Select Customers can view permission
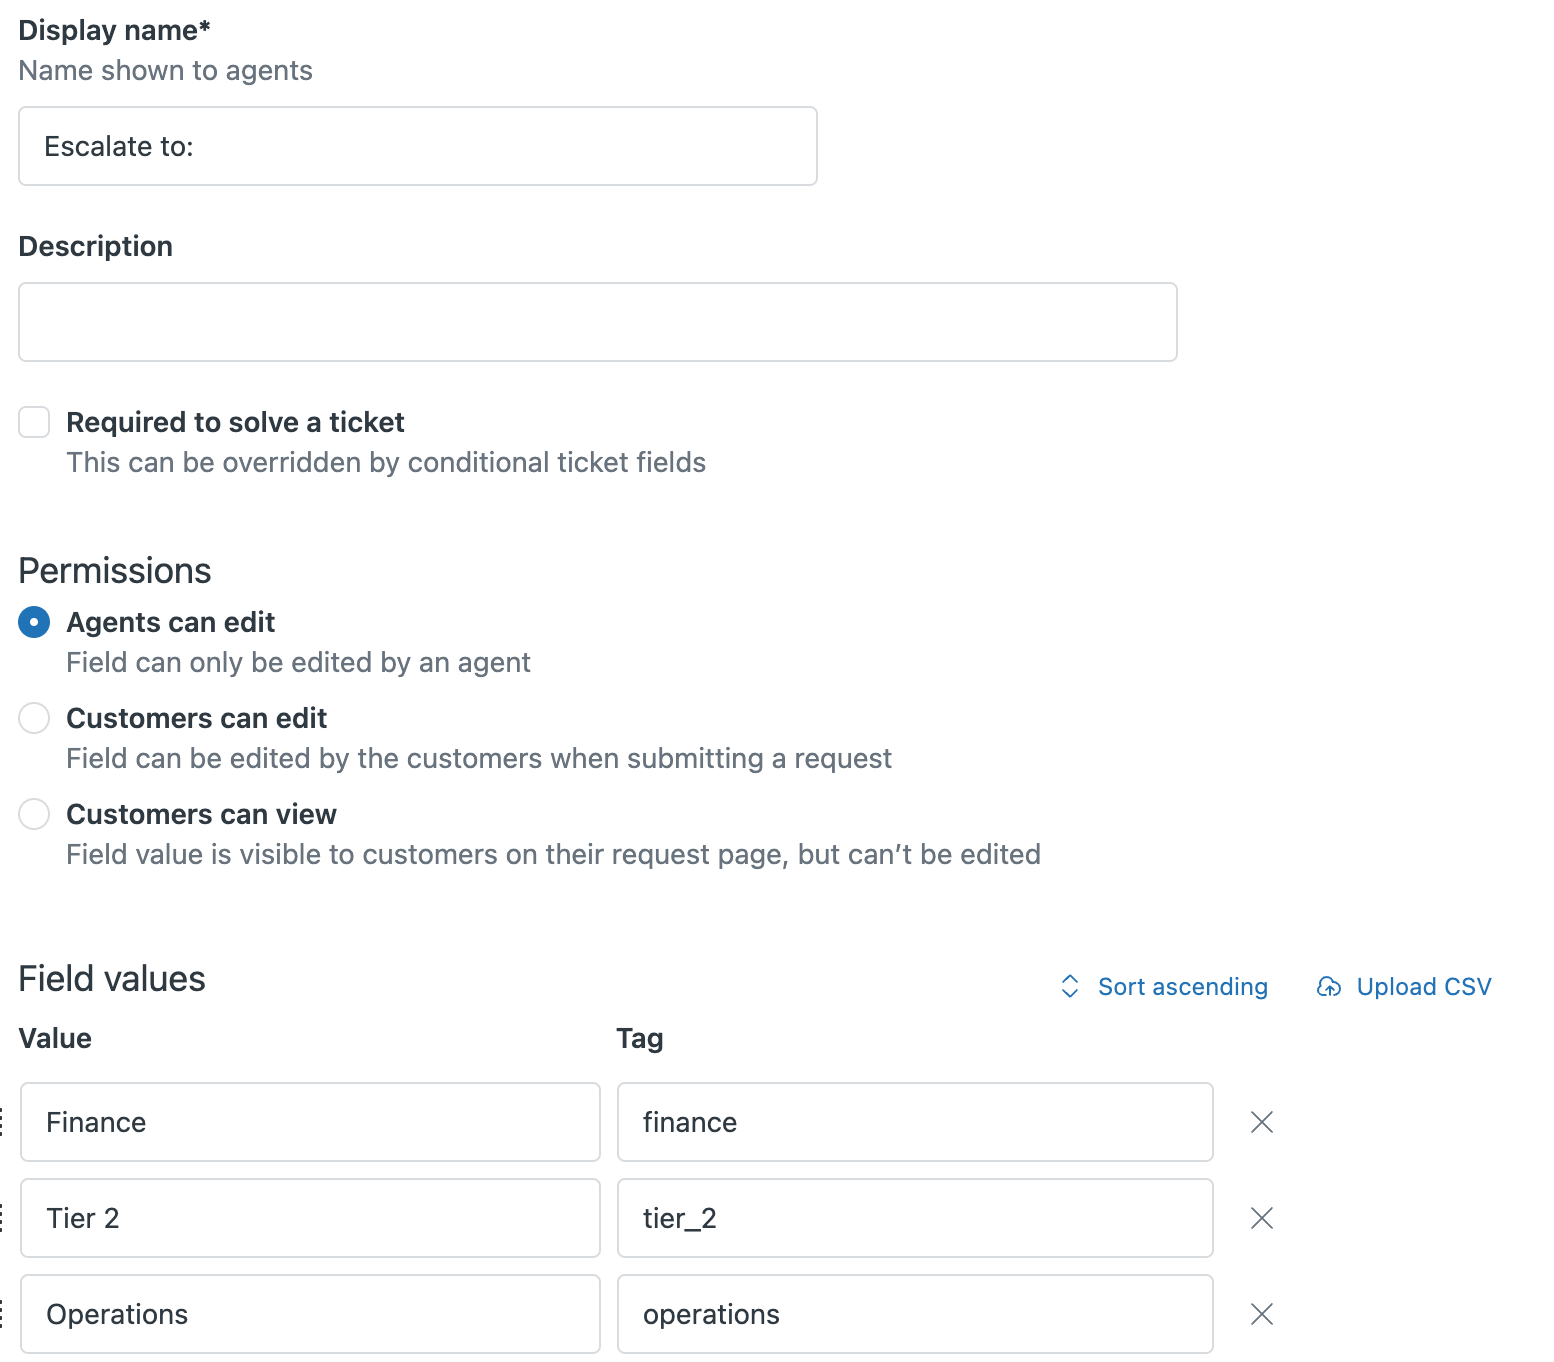1554x1362 pixels. coord(34,814)
